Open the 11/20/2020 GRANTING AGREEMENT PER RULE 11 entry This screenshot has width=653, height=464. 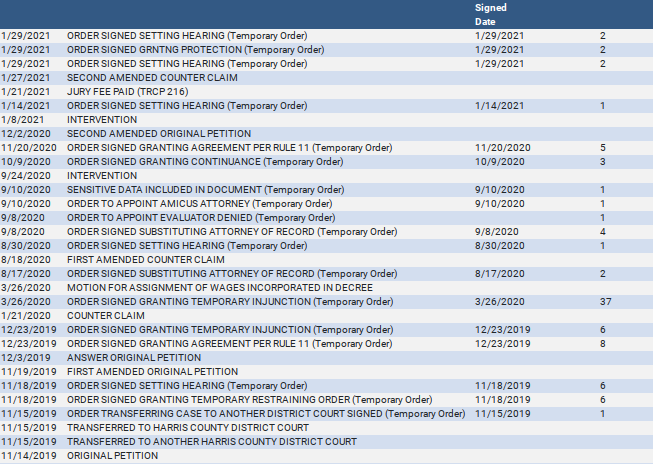[229, 148]
